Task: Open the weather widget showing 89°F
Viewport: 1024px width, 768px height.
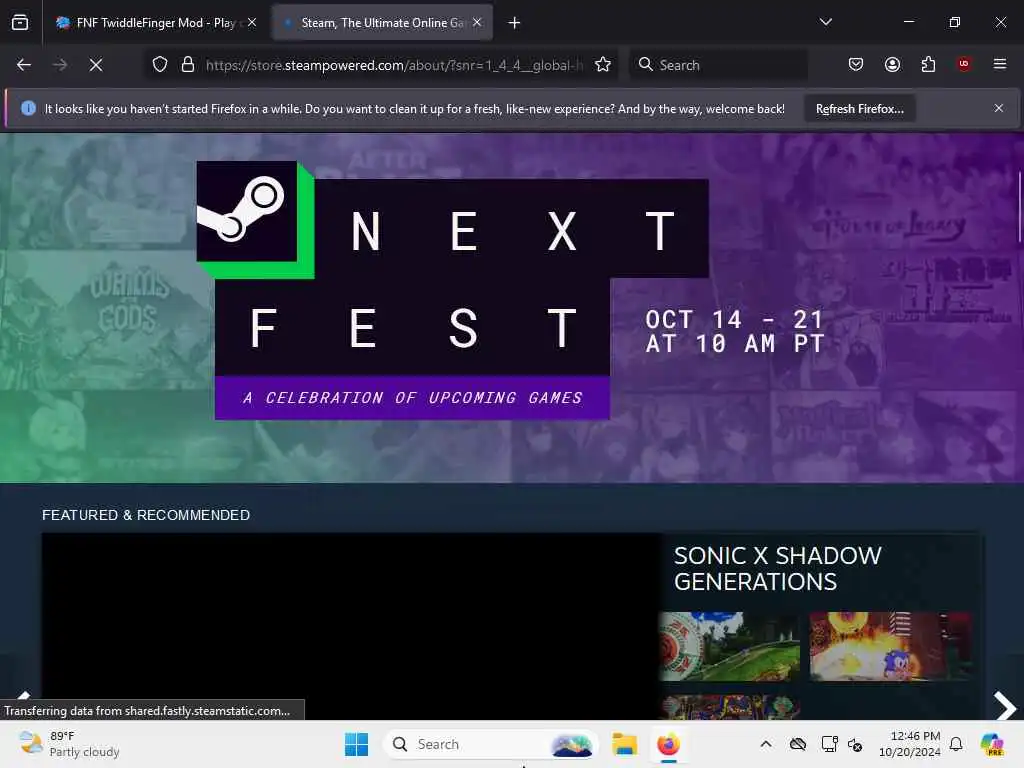Action: pyautogui.click(x=69, y=744)
